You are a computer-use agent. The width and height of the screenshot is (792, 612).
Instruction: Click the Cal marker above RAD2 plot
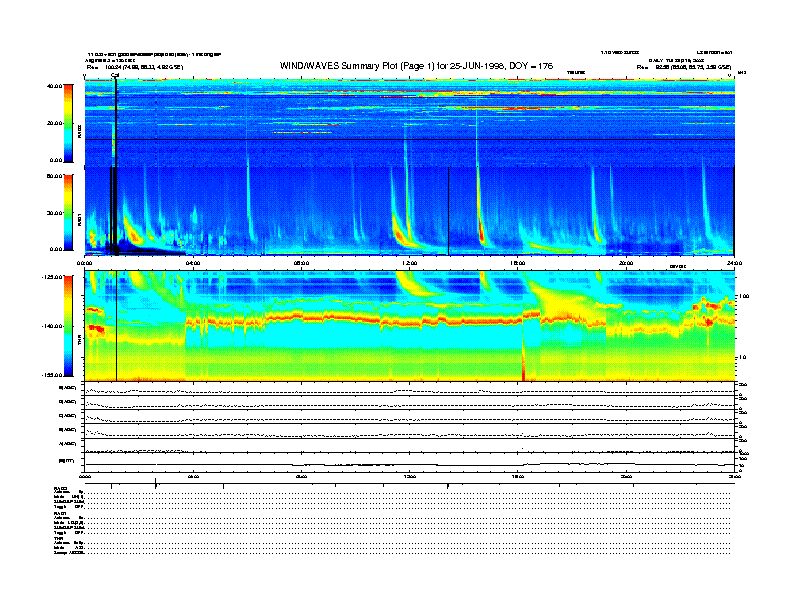coord(115,75)
